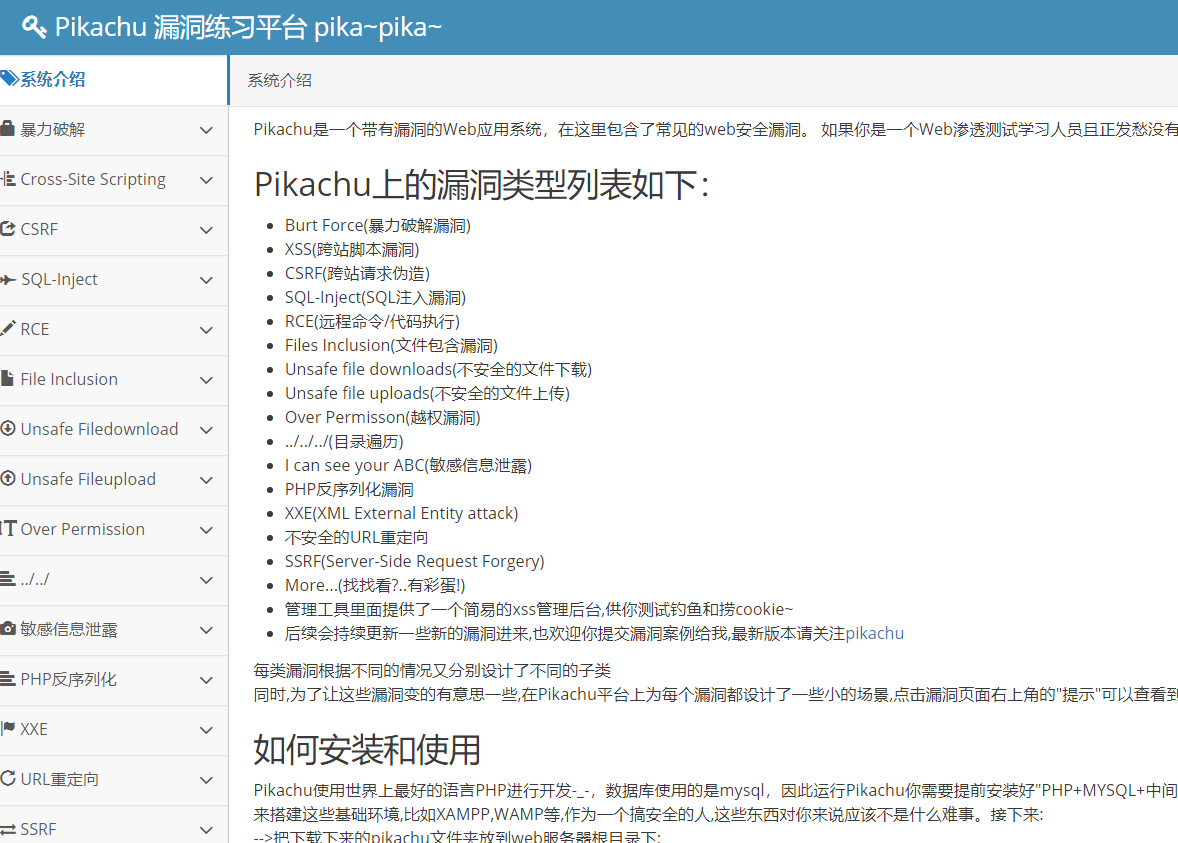Screen dimensions: 1178x843
Task: Expand the CSRF chevron
Action: pyautogui.click(x=207, y=230)
